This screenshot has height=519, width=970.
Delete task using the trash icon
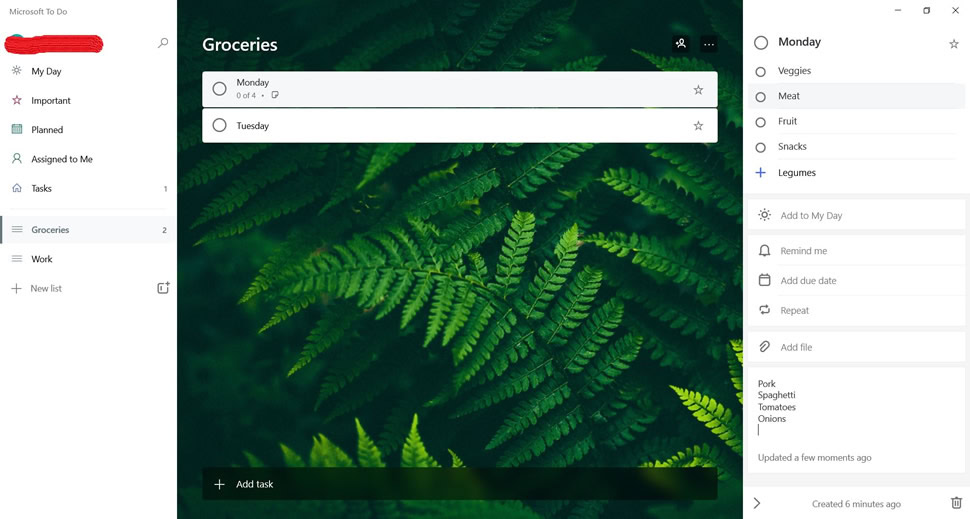coord(956,503)
